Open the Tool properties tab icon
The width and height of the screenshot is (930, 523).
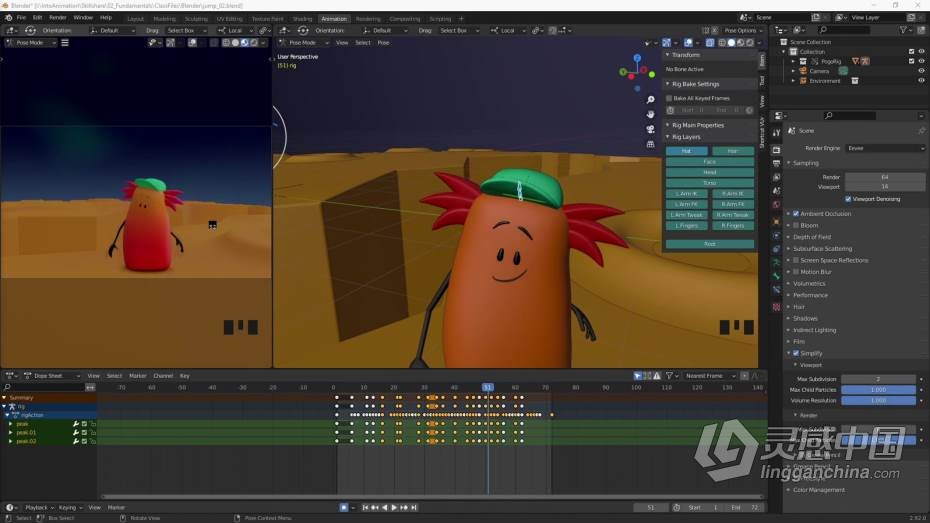point(776,133)
